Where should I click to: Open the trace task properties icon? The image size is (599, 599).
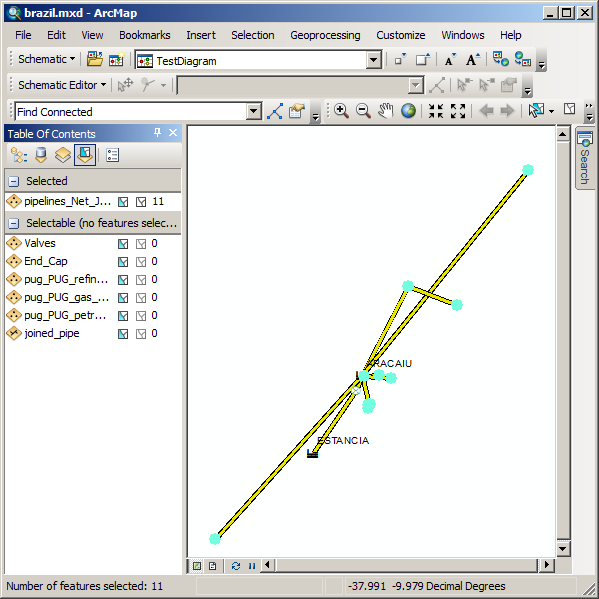[297, 111]
